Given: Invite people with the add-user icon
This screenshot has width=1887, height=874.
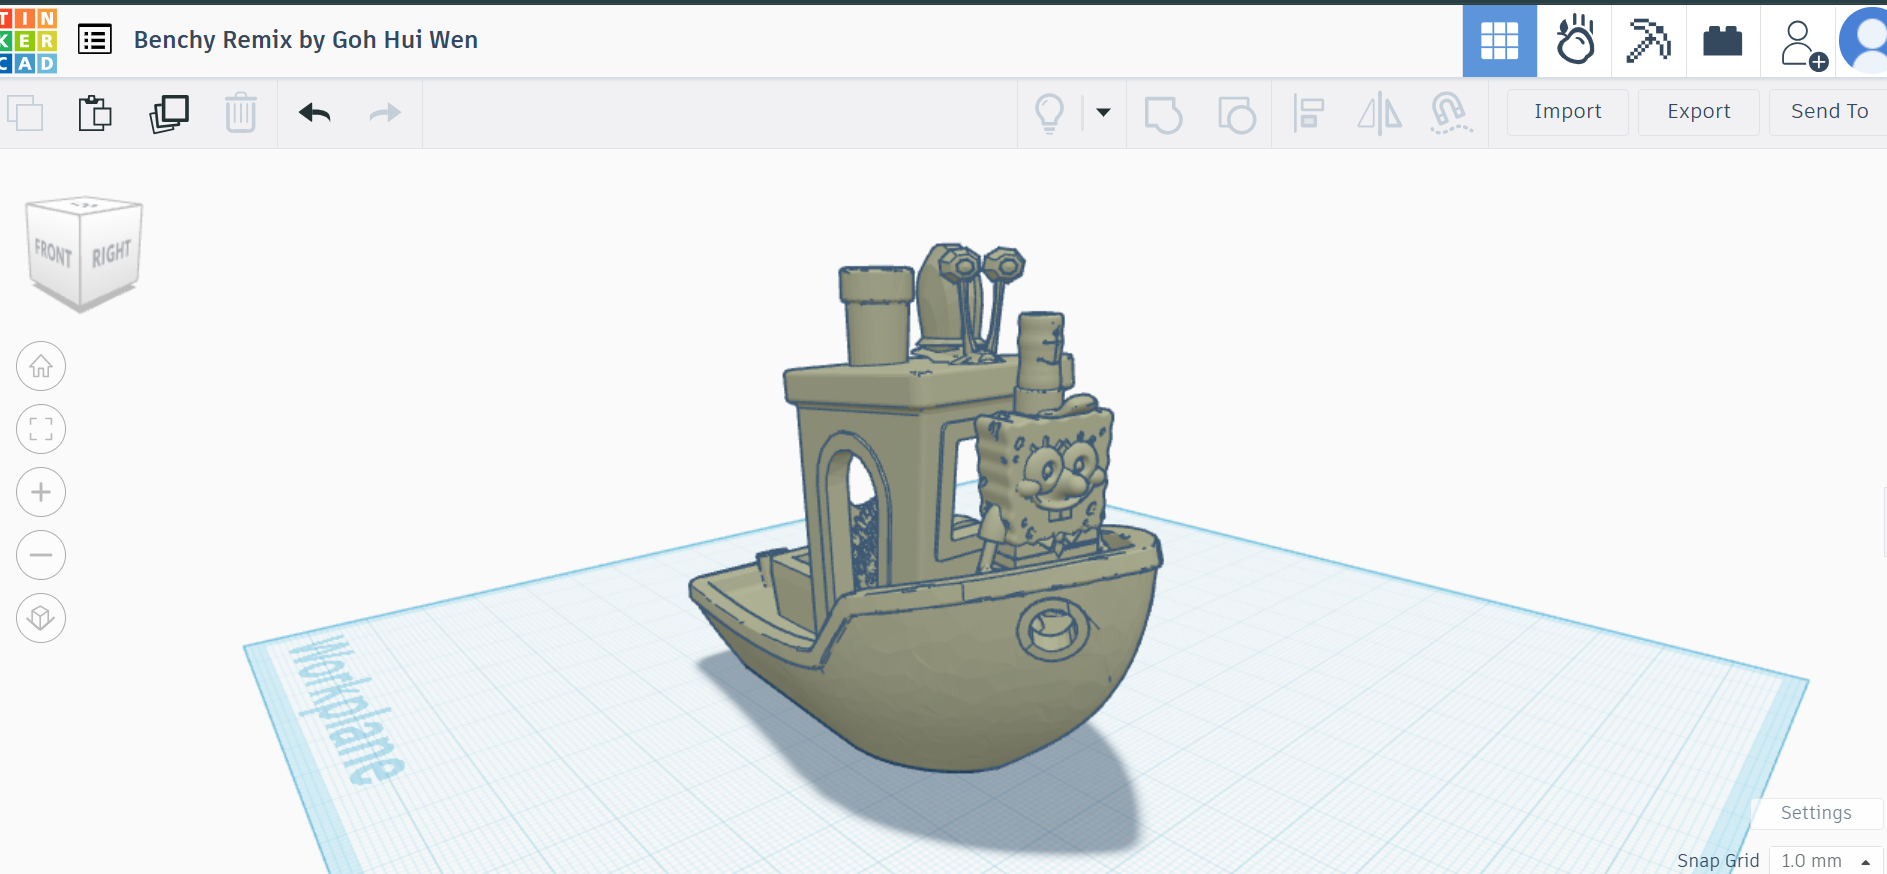Looking at the screenshot, I should pos(1802,45).
